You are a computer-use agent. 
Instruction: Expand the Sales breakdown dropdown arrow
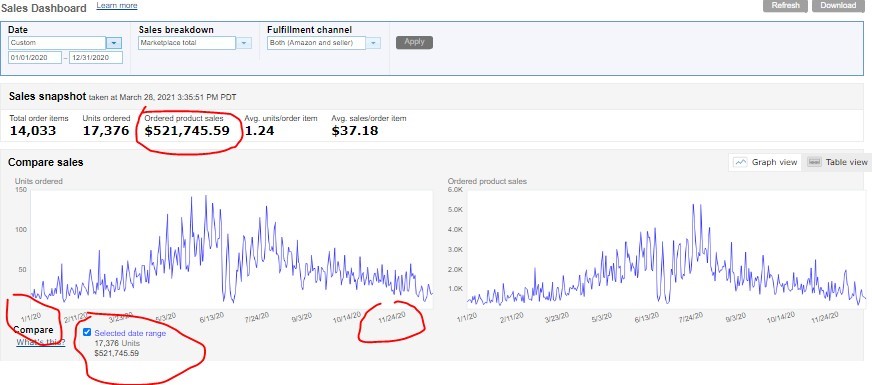(x=244, y=43)
